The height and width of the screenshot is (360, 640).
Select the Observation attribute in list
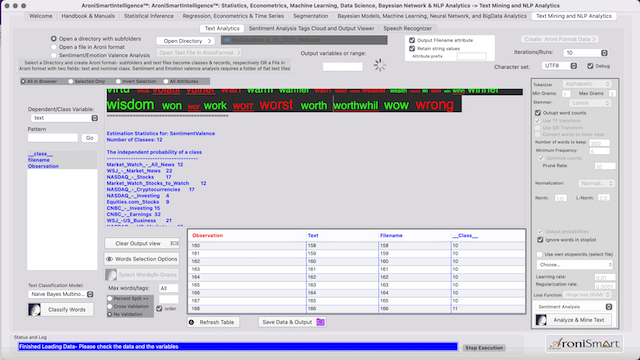[x=43, y=166]
